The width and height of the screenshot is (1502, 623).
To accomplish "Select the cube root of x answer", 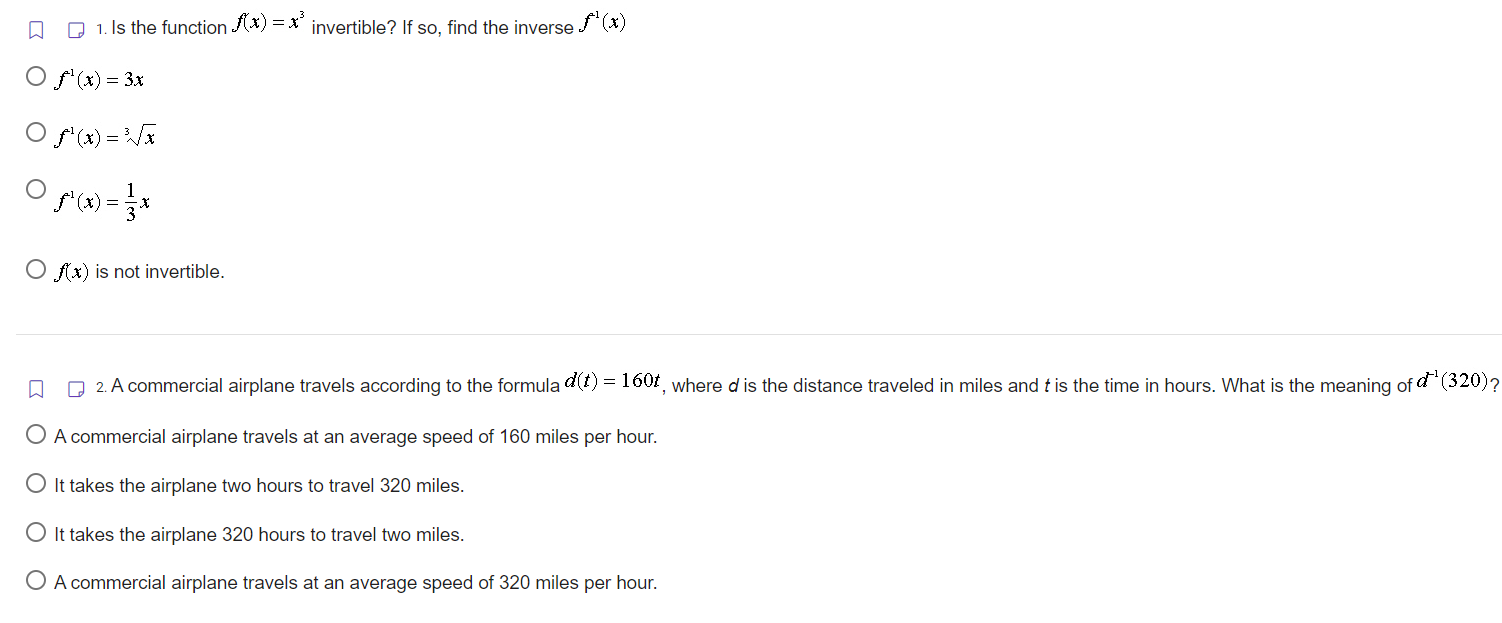I will (x=35, y=131).
